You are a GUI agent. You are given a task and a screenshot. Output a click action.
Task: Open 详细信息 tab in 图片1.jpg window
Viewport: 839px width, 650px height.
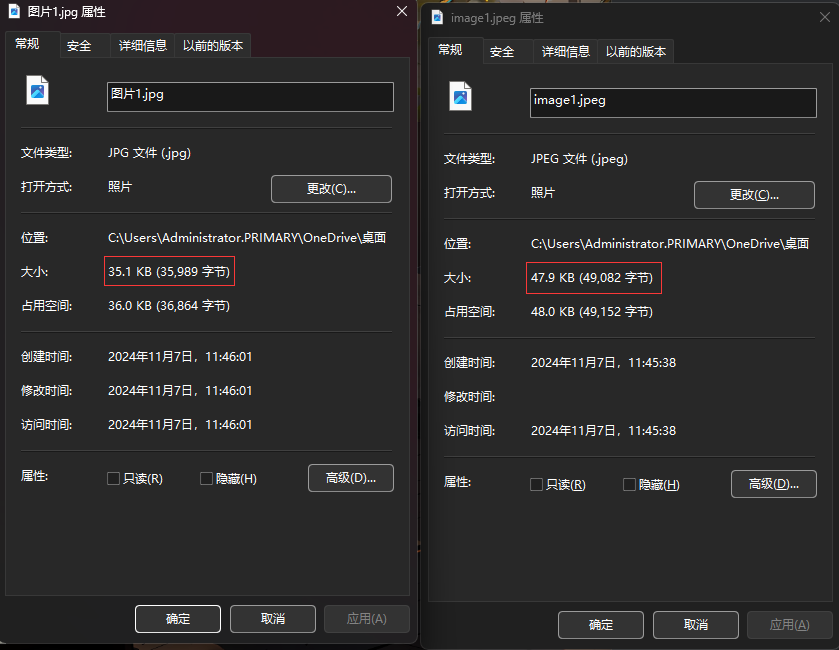coord(143,46)
